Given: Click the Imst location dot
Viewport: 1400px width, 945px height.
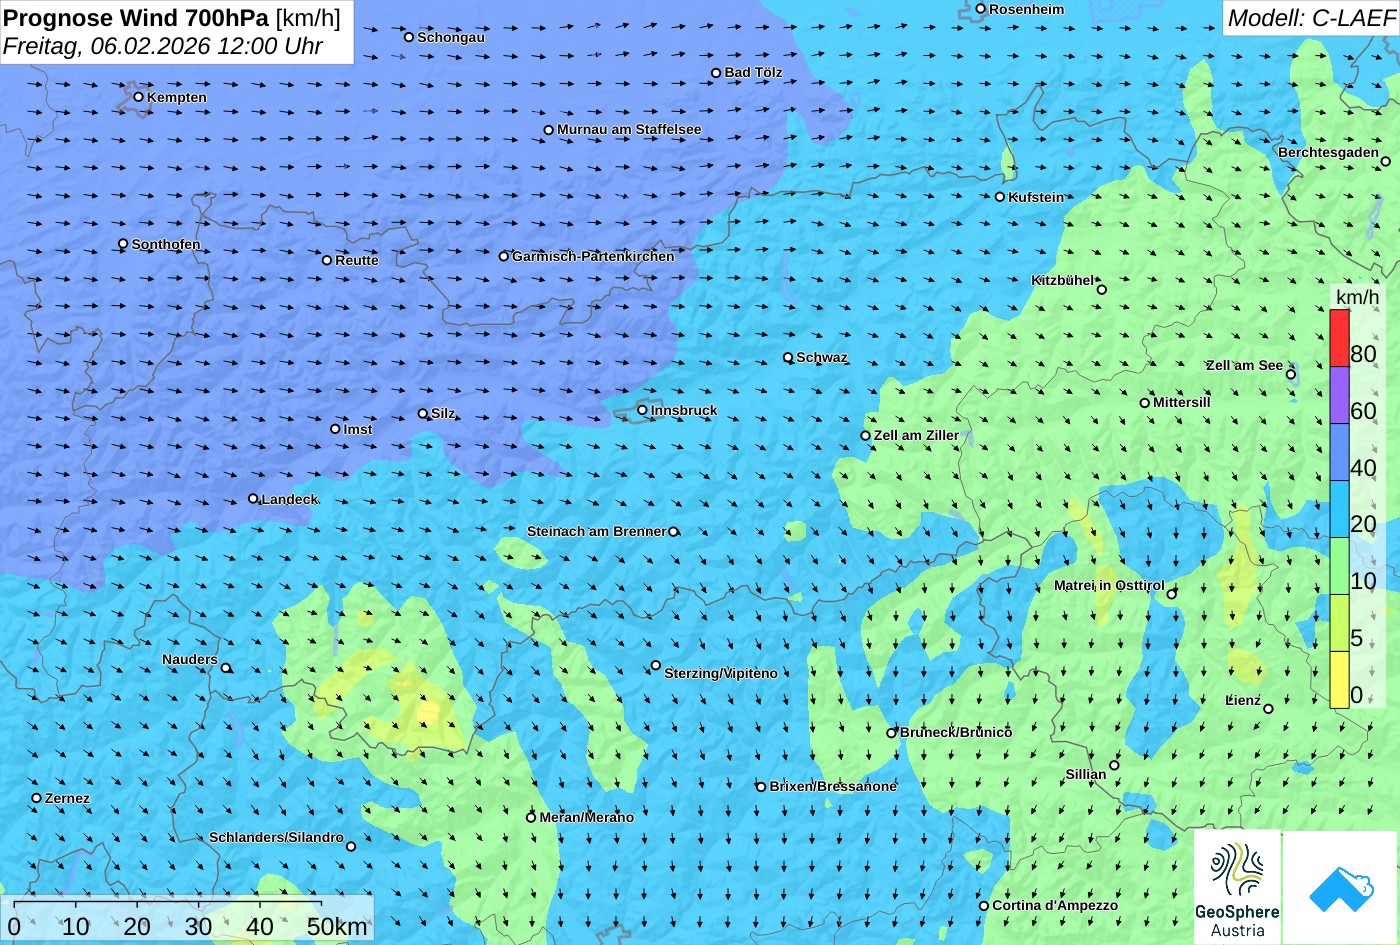Looking at the screenshot, I should click(x=335, y=429).
